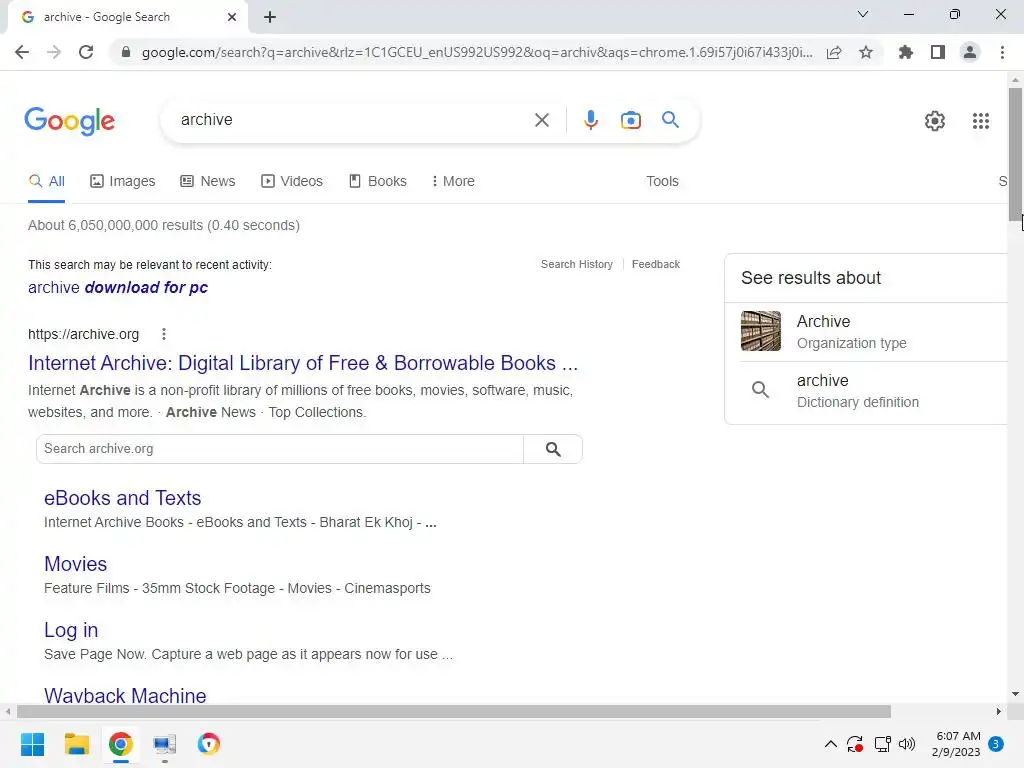
Task: Open the tab search dropdown chevron
Action: (863, 14)
